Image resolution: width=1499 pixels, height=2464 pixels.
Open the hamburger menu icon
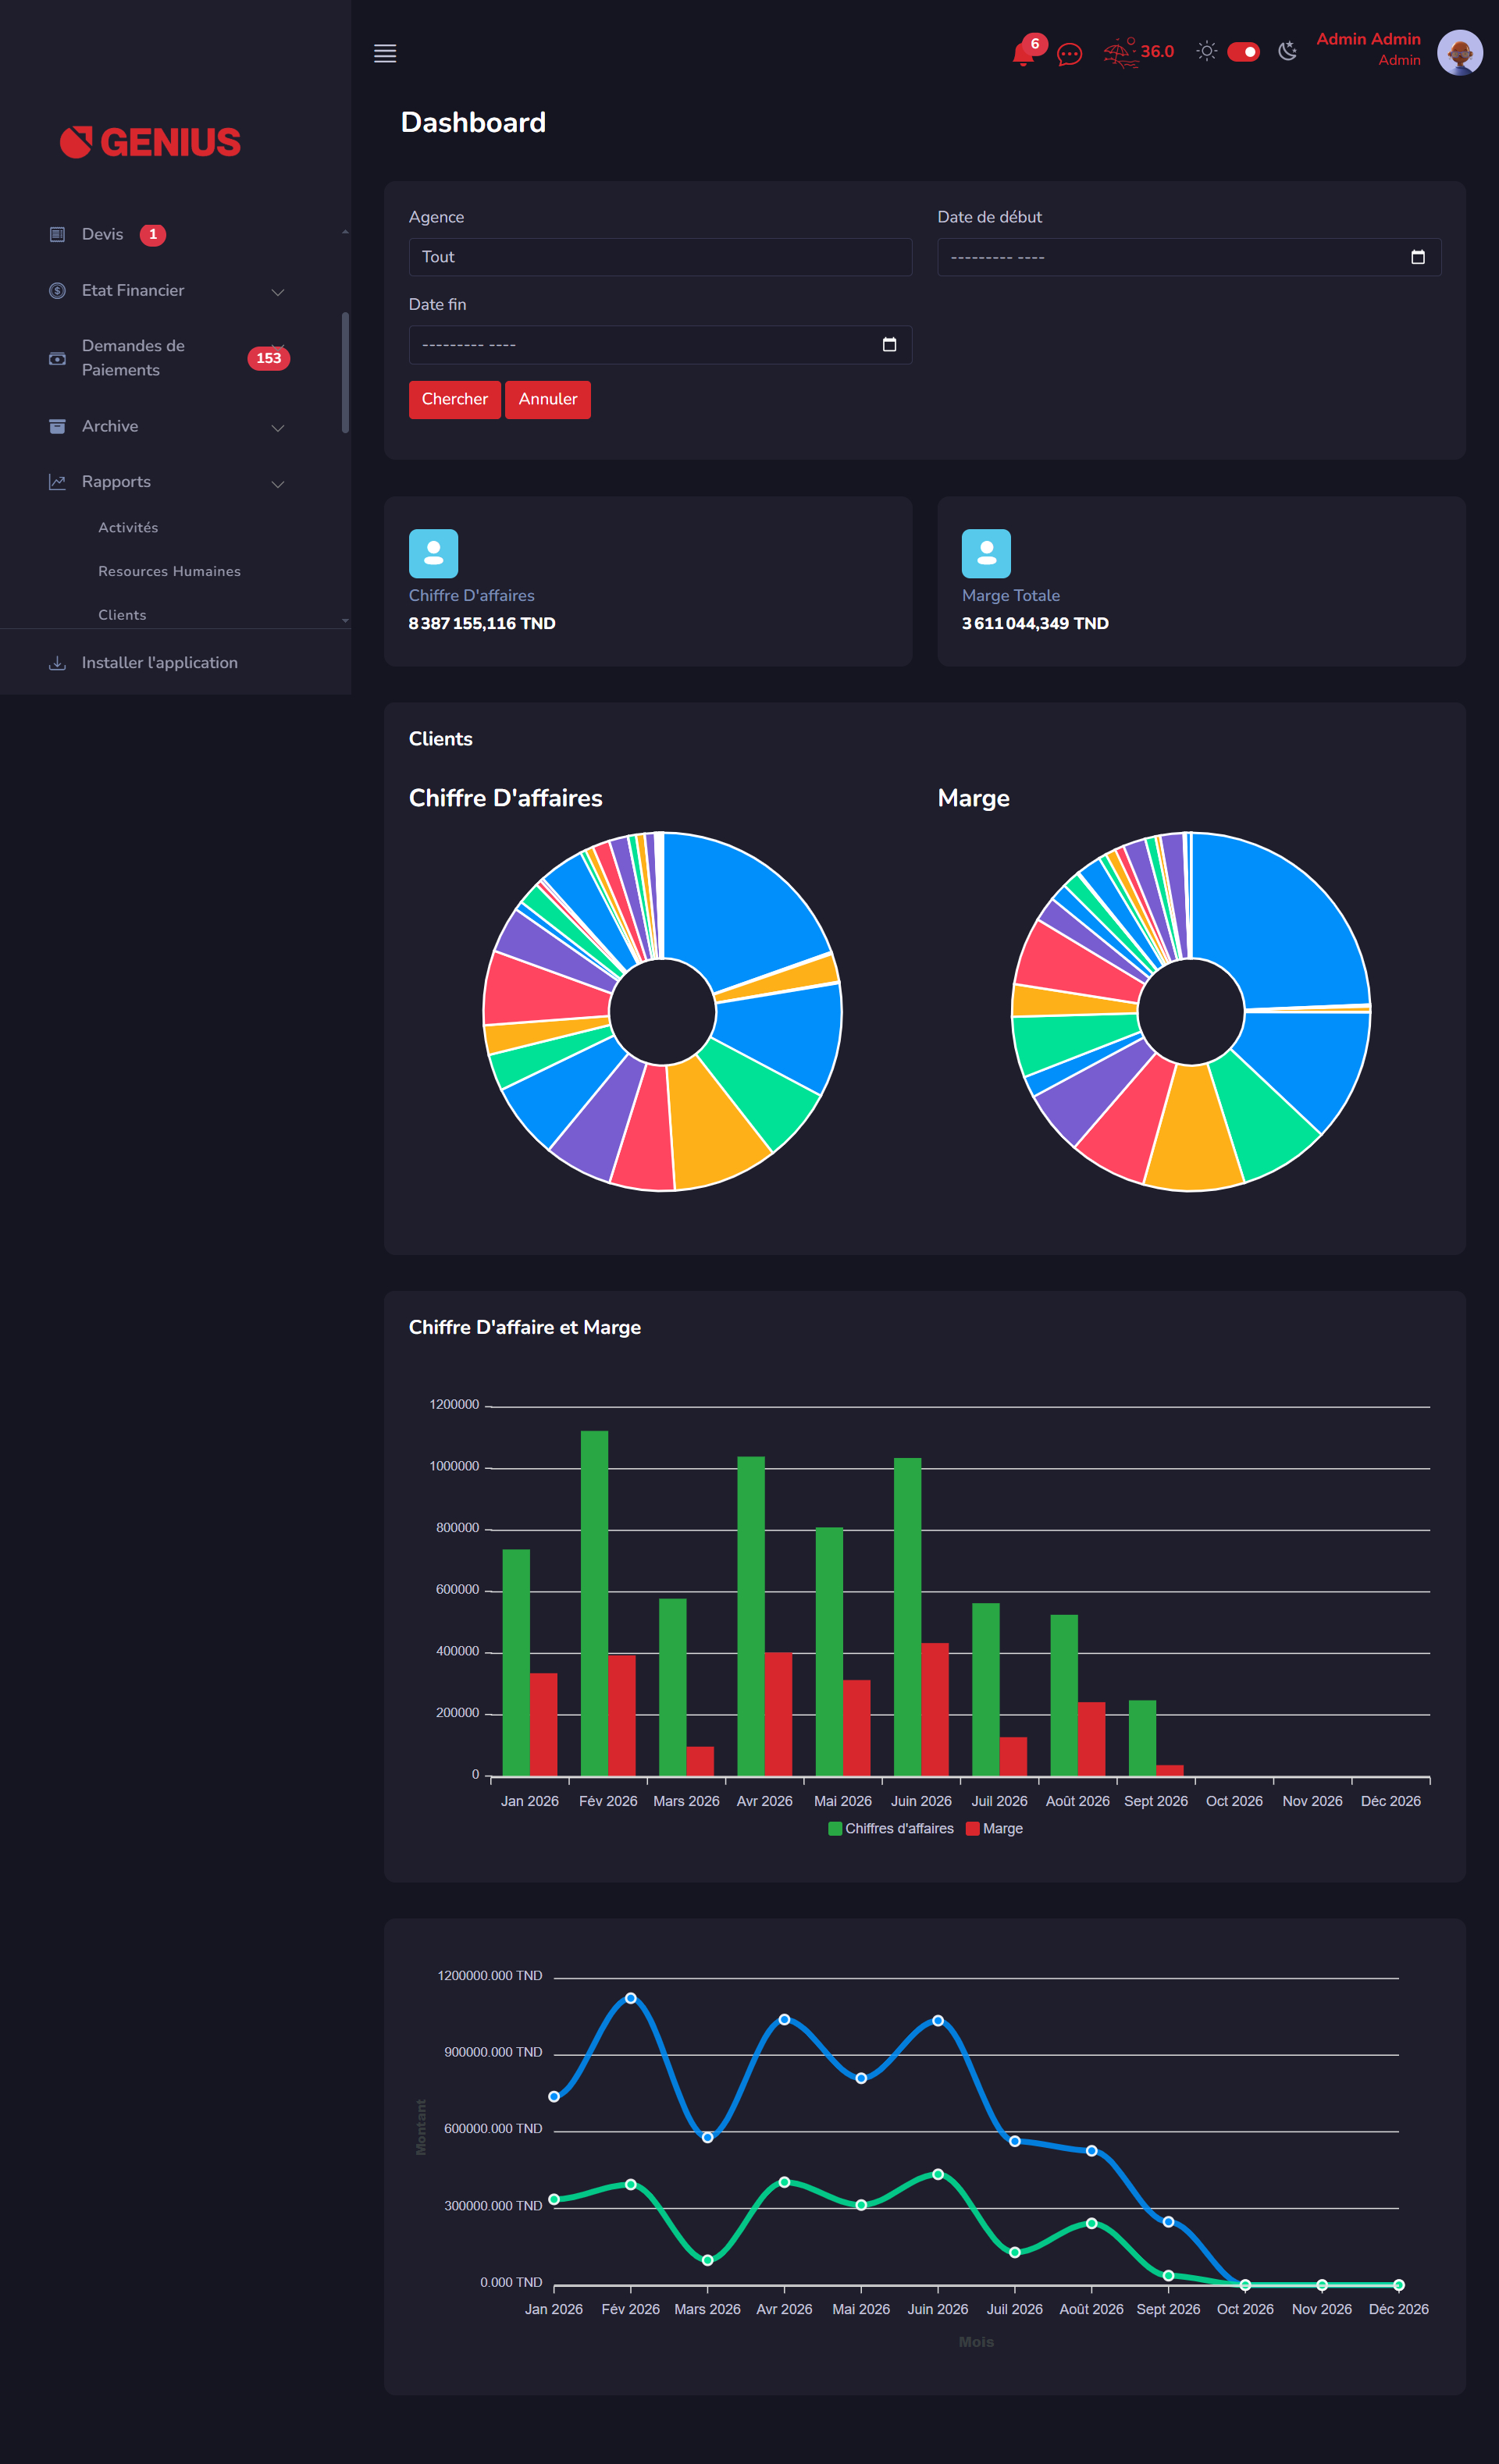pos(385,53)
